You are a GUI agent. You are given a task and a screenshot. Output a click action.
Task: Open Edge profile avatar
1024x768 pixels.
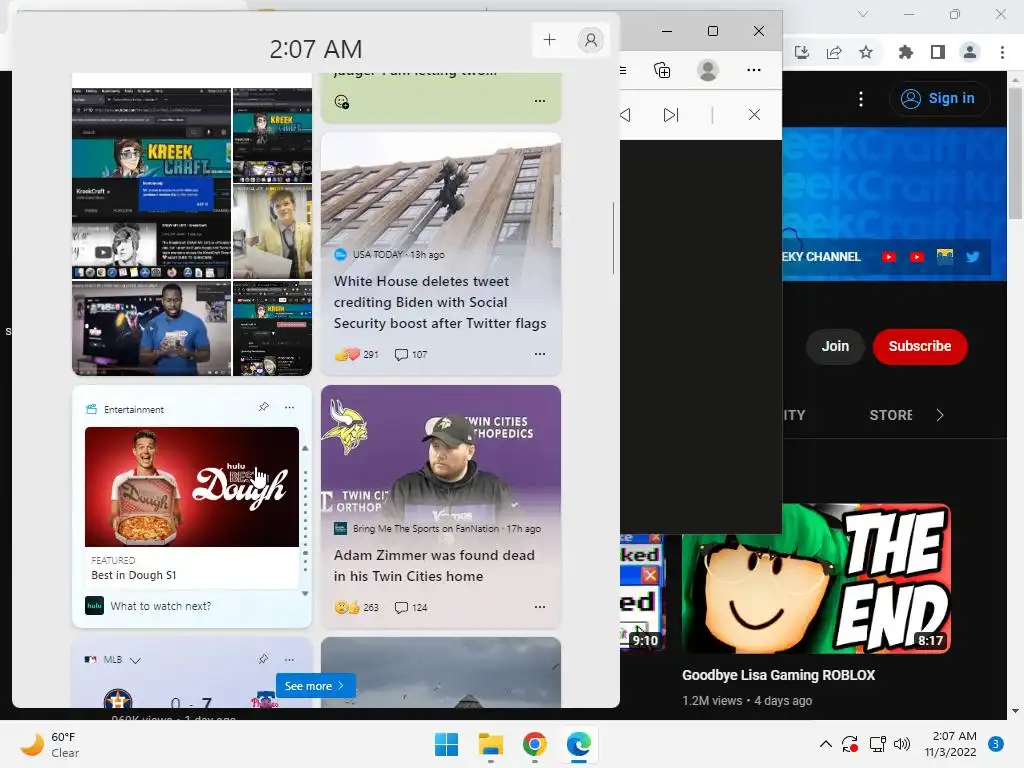(708, 70)
